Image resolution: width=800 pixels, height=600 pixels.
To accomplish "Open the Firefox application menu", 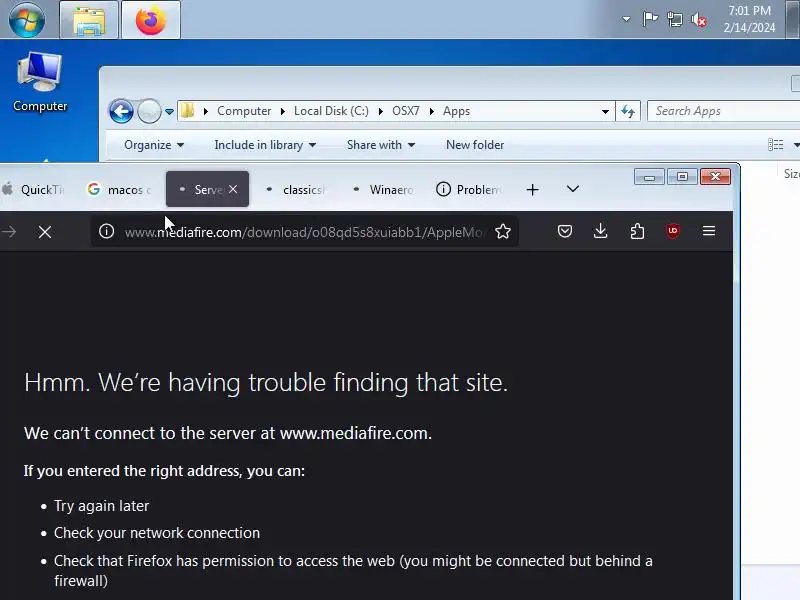I will tap(709, 231).
